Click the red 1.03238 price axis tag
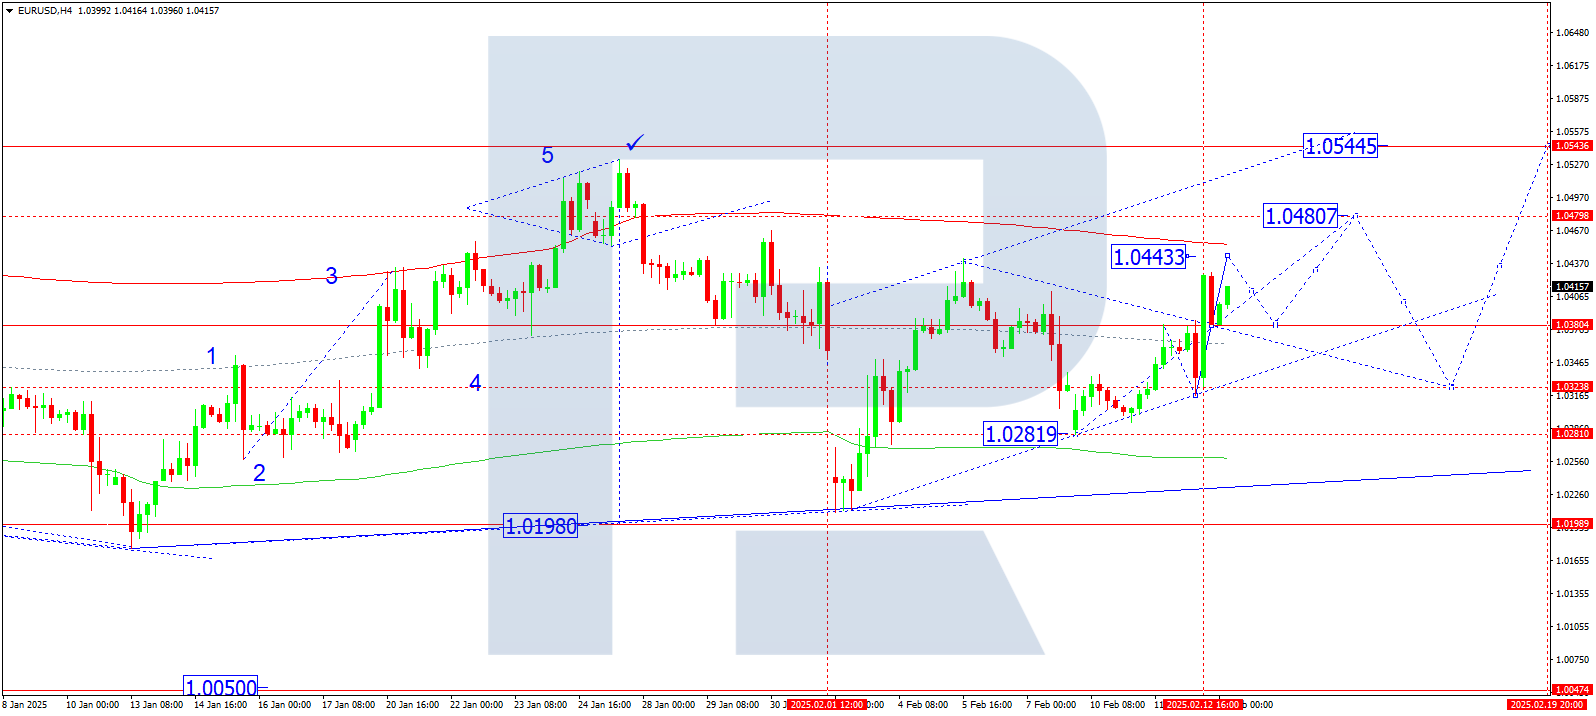 [x=1572, y=387]
